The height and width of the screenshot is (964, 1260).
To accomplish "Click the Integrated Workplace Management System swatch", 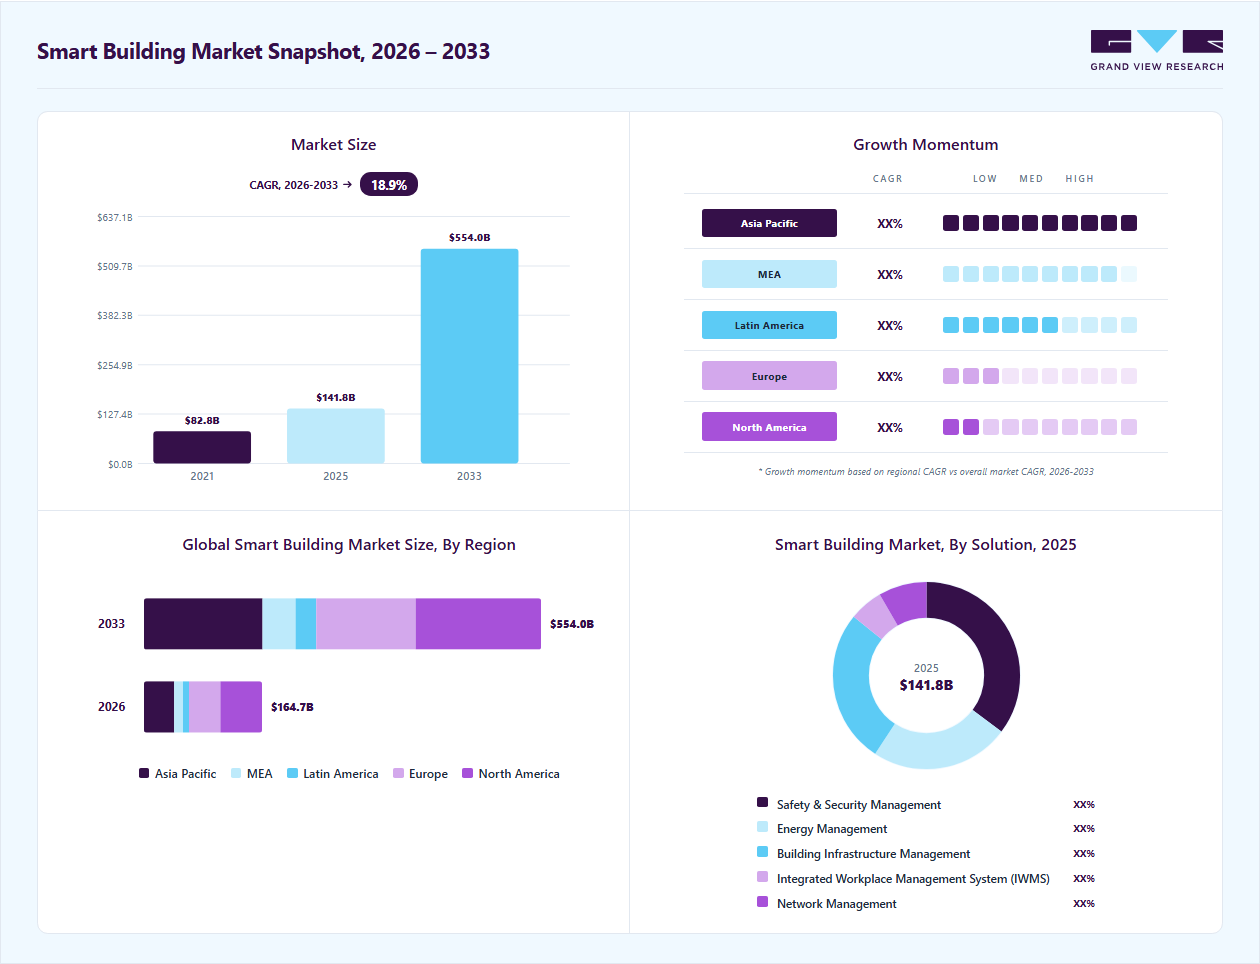I will point(762,877).
